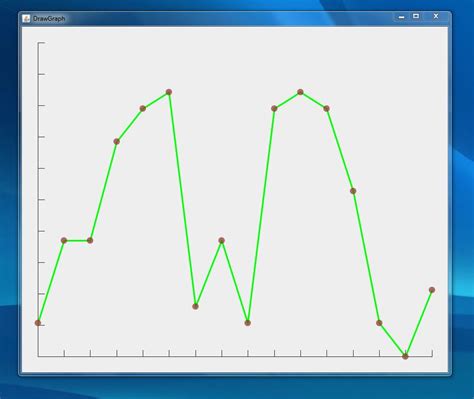Image resolution: width=474 pixels, height=399 pixels.
Task: Click the first data point on the y-axis
Action: (x=38, y=323)
